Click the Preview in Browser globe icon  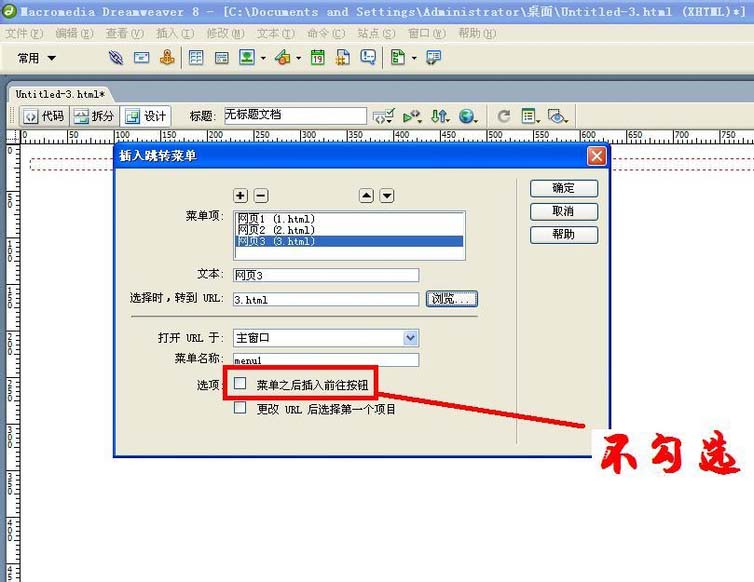pyautogui.click(x=467, y=116)
